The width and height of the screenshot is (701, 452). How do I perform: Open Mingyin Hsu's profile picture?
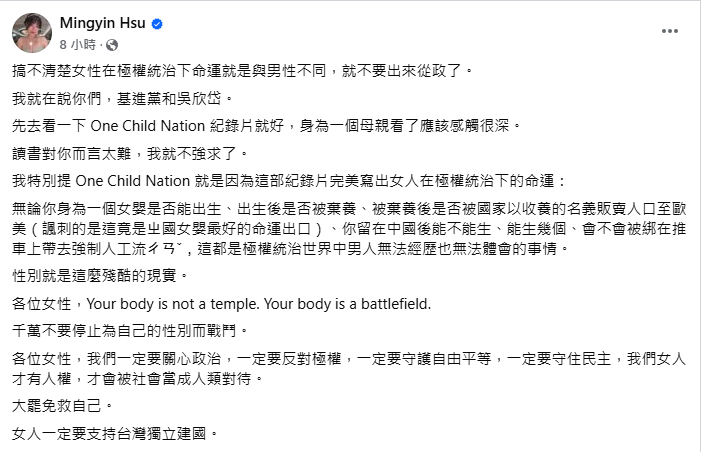(32, 33)
